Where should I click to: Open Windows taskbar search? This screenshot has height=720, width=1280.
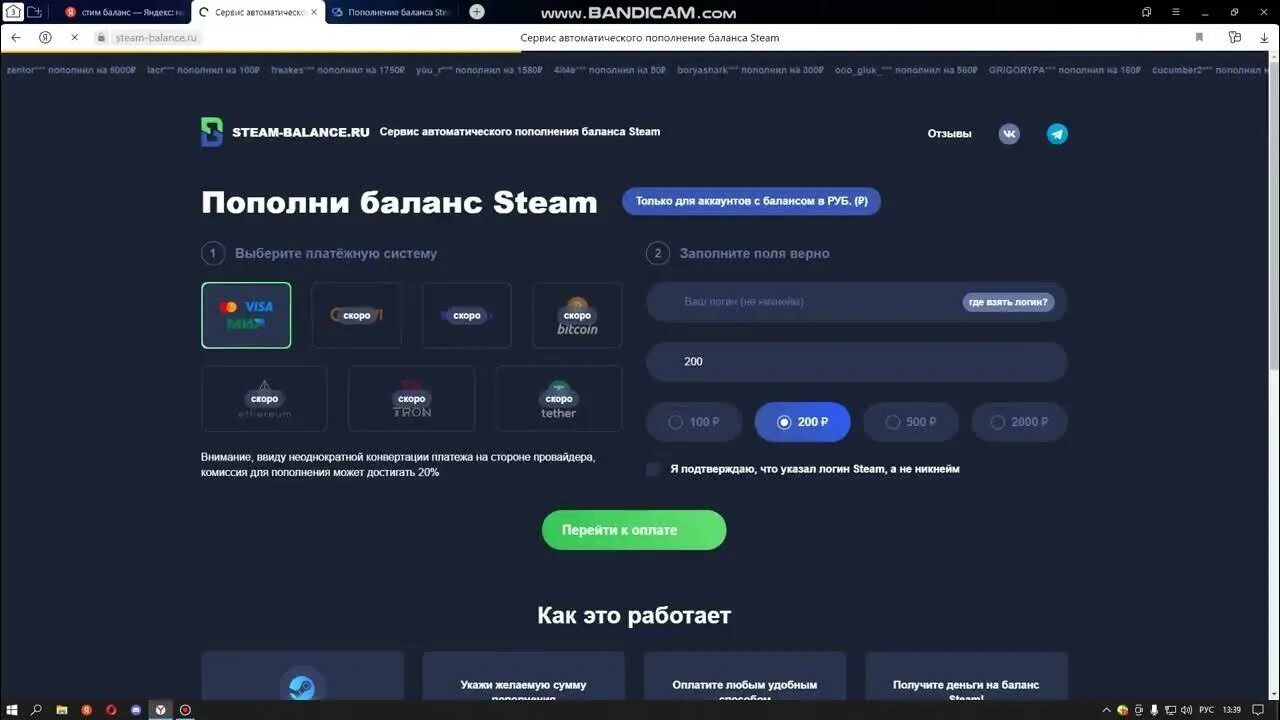pos(36,710)
